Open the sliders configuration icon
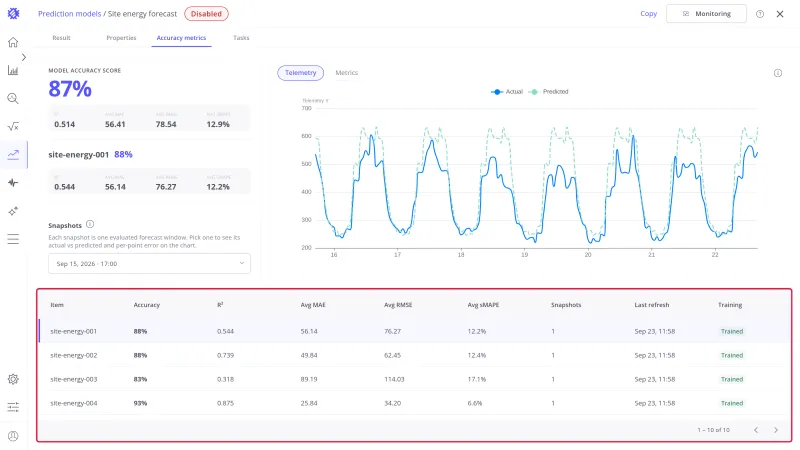800x450 pixels. click(x=13, y=407)
